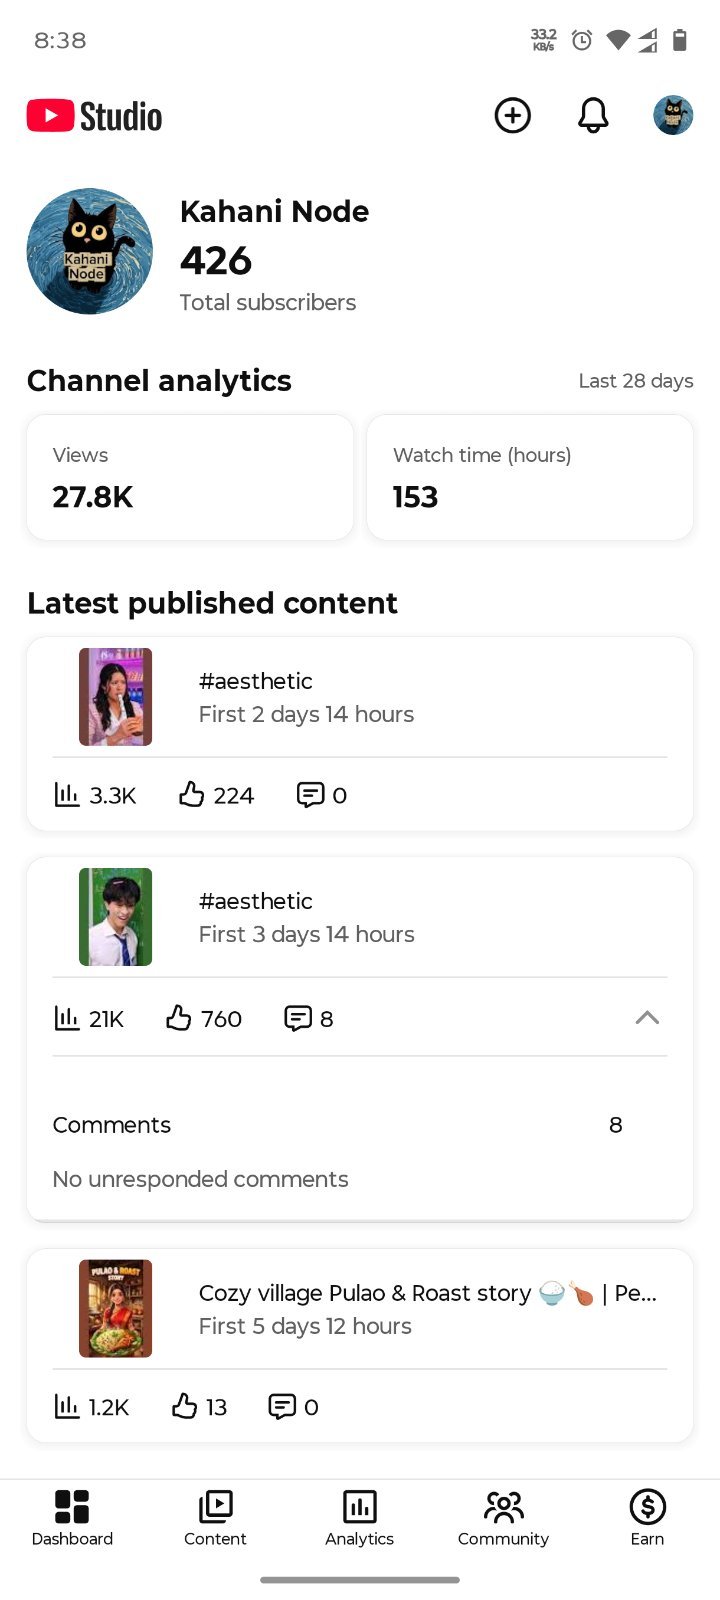Tap the Create plus icon
The height and width of the screenshot is (1600, 720).
pyautogui.click(x=513, y=116)
